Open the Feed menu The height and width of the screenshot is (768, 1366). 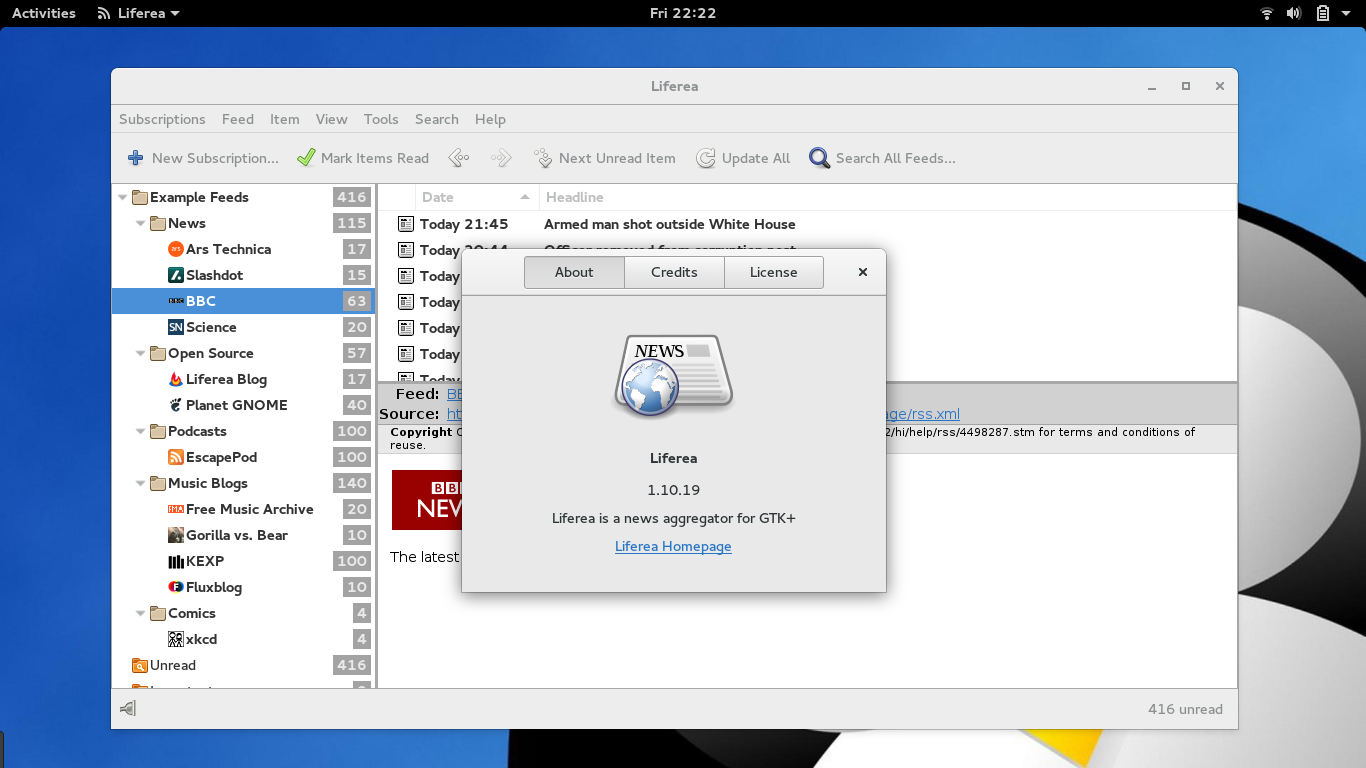[x=238, y=119]
